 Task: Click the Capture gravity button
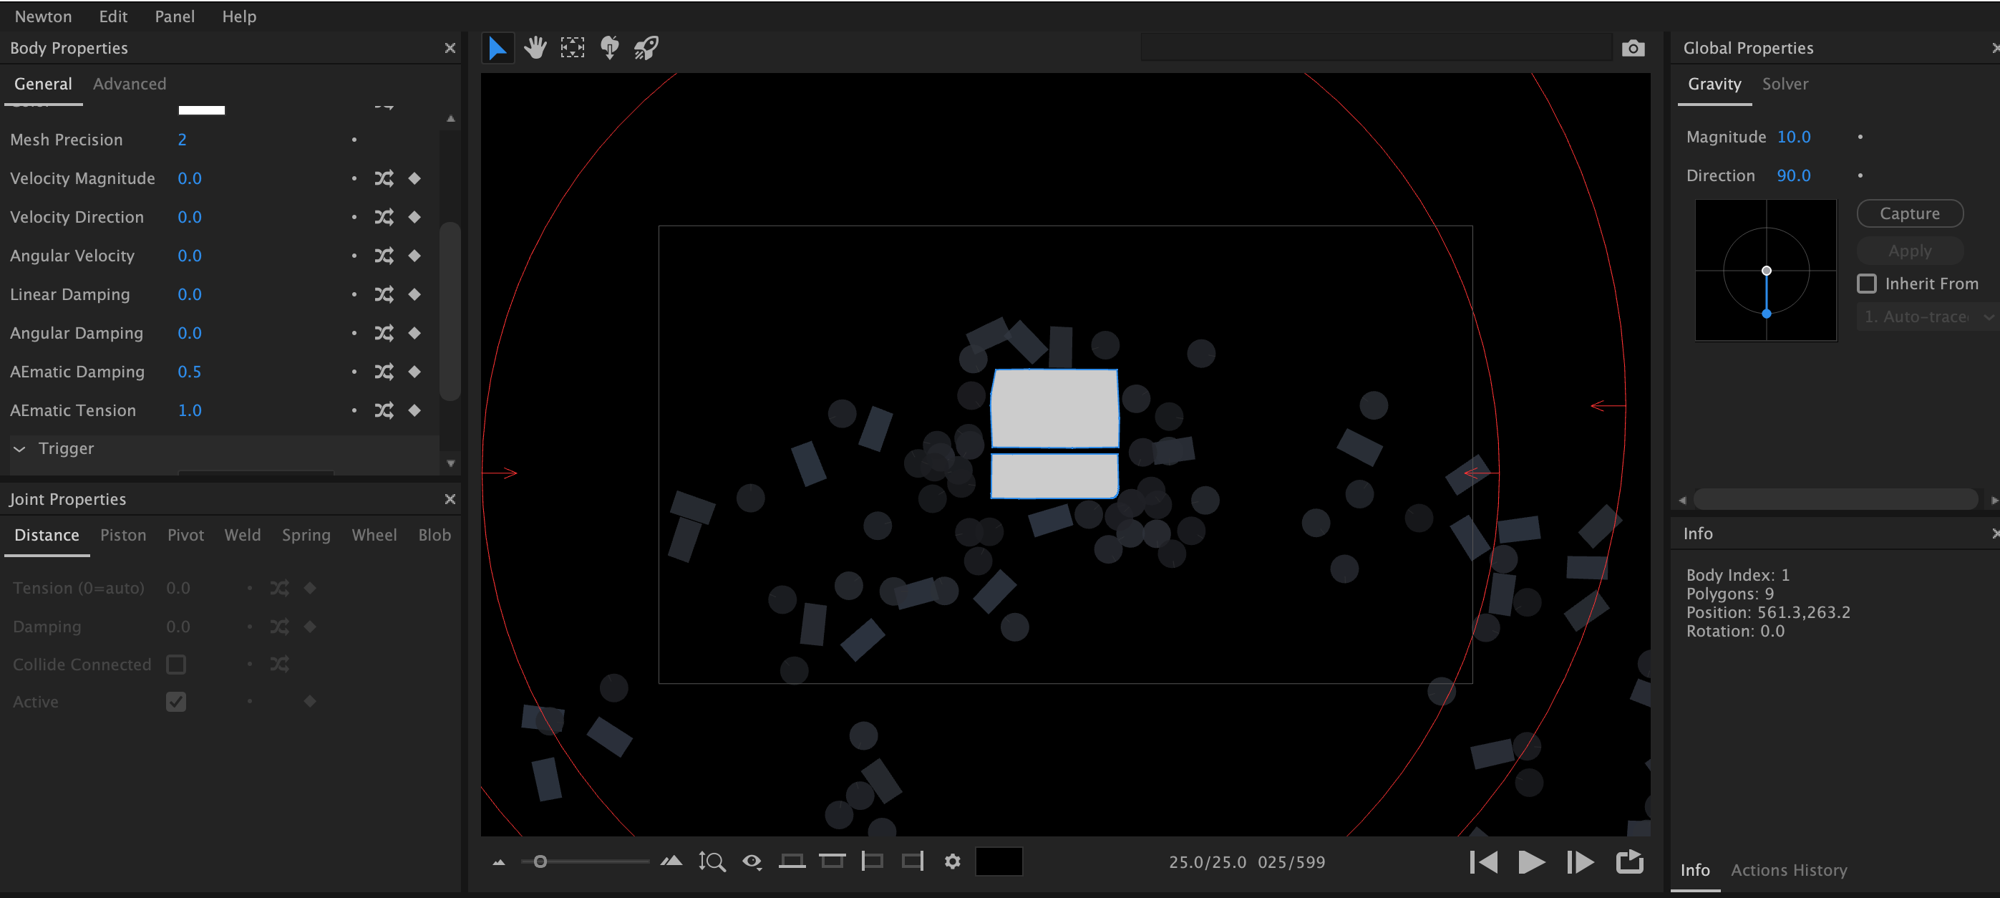click(x=1910, y=214)
